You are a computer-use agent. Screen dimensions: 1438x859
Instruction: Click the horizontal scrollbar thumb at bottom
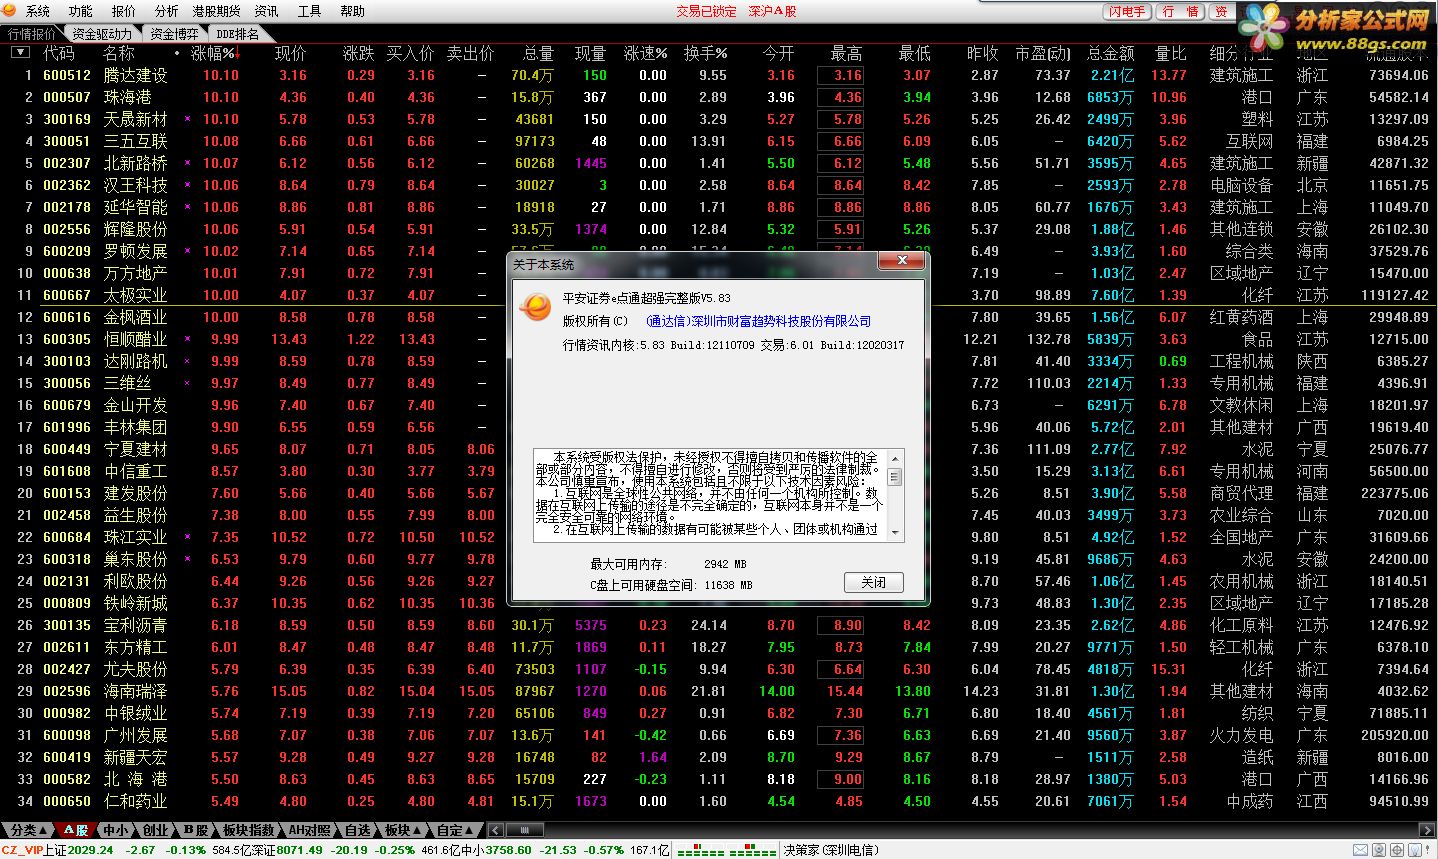[524, 830]
